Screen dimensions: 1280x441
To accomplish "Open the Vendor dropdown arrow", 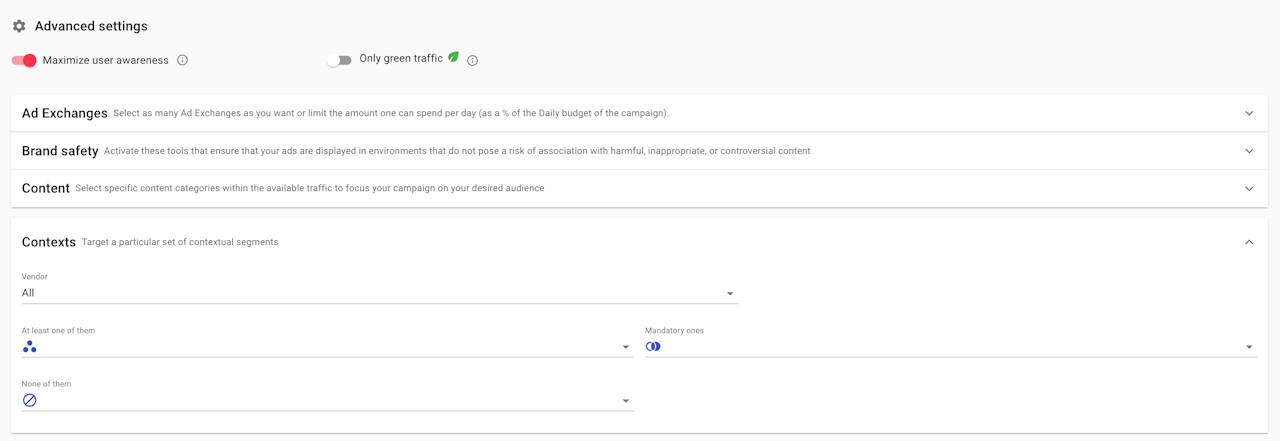I will pyautogui.click(x=731, y=294).
